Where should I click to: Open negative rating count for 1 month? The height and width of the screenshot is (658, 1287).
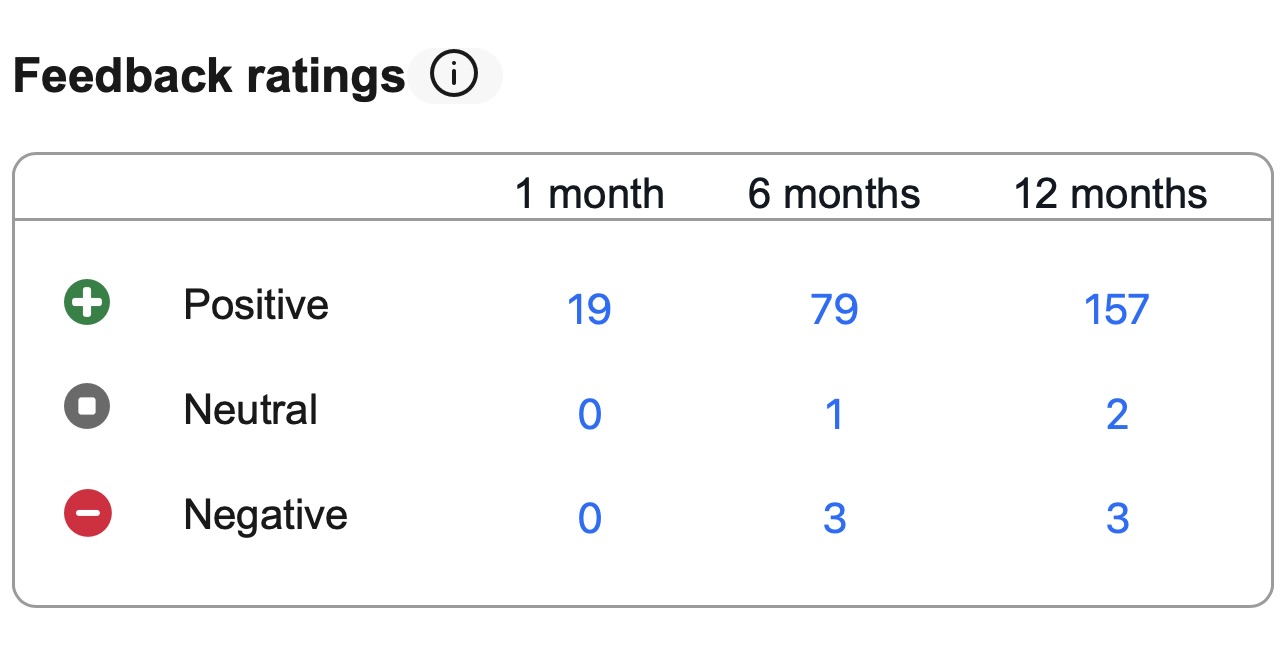click(589, 519)
